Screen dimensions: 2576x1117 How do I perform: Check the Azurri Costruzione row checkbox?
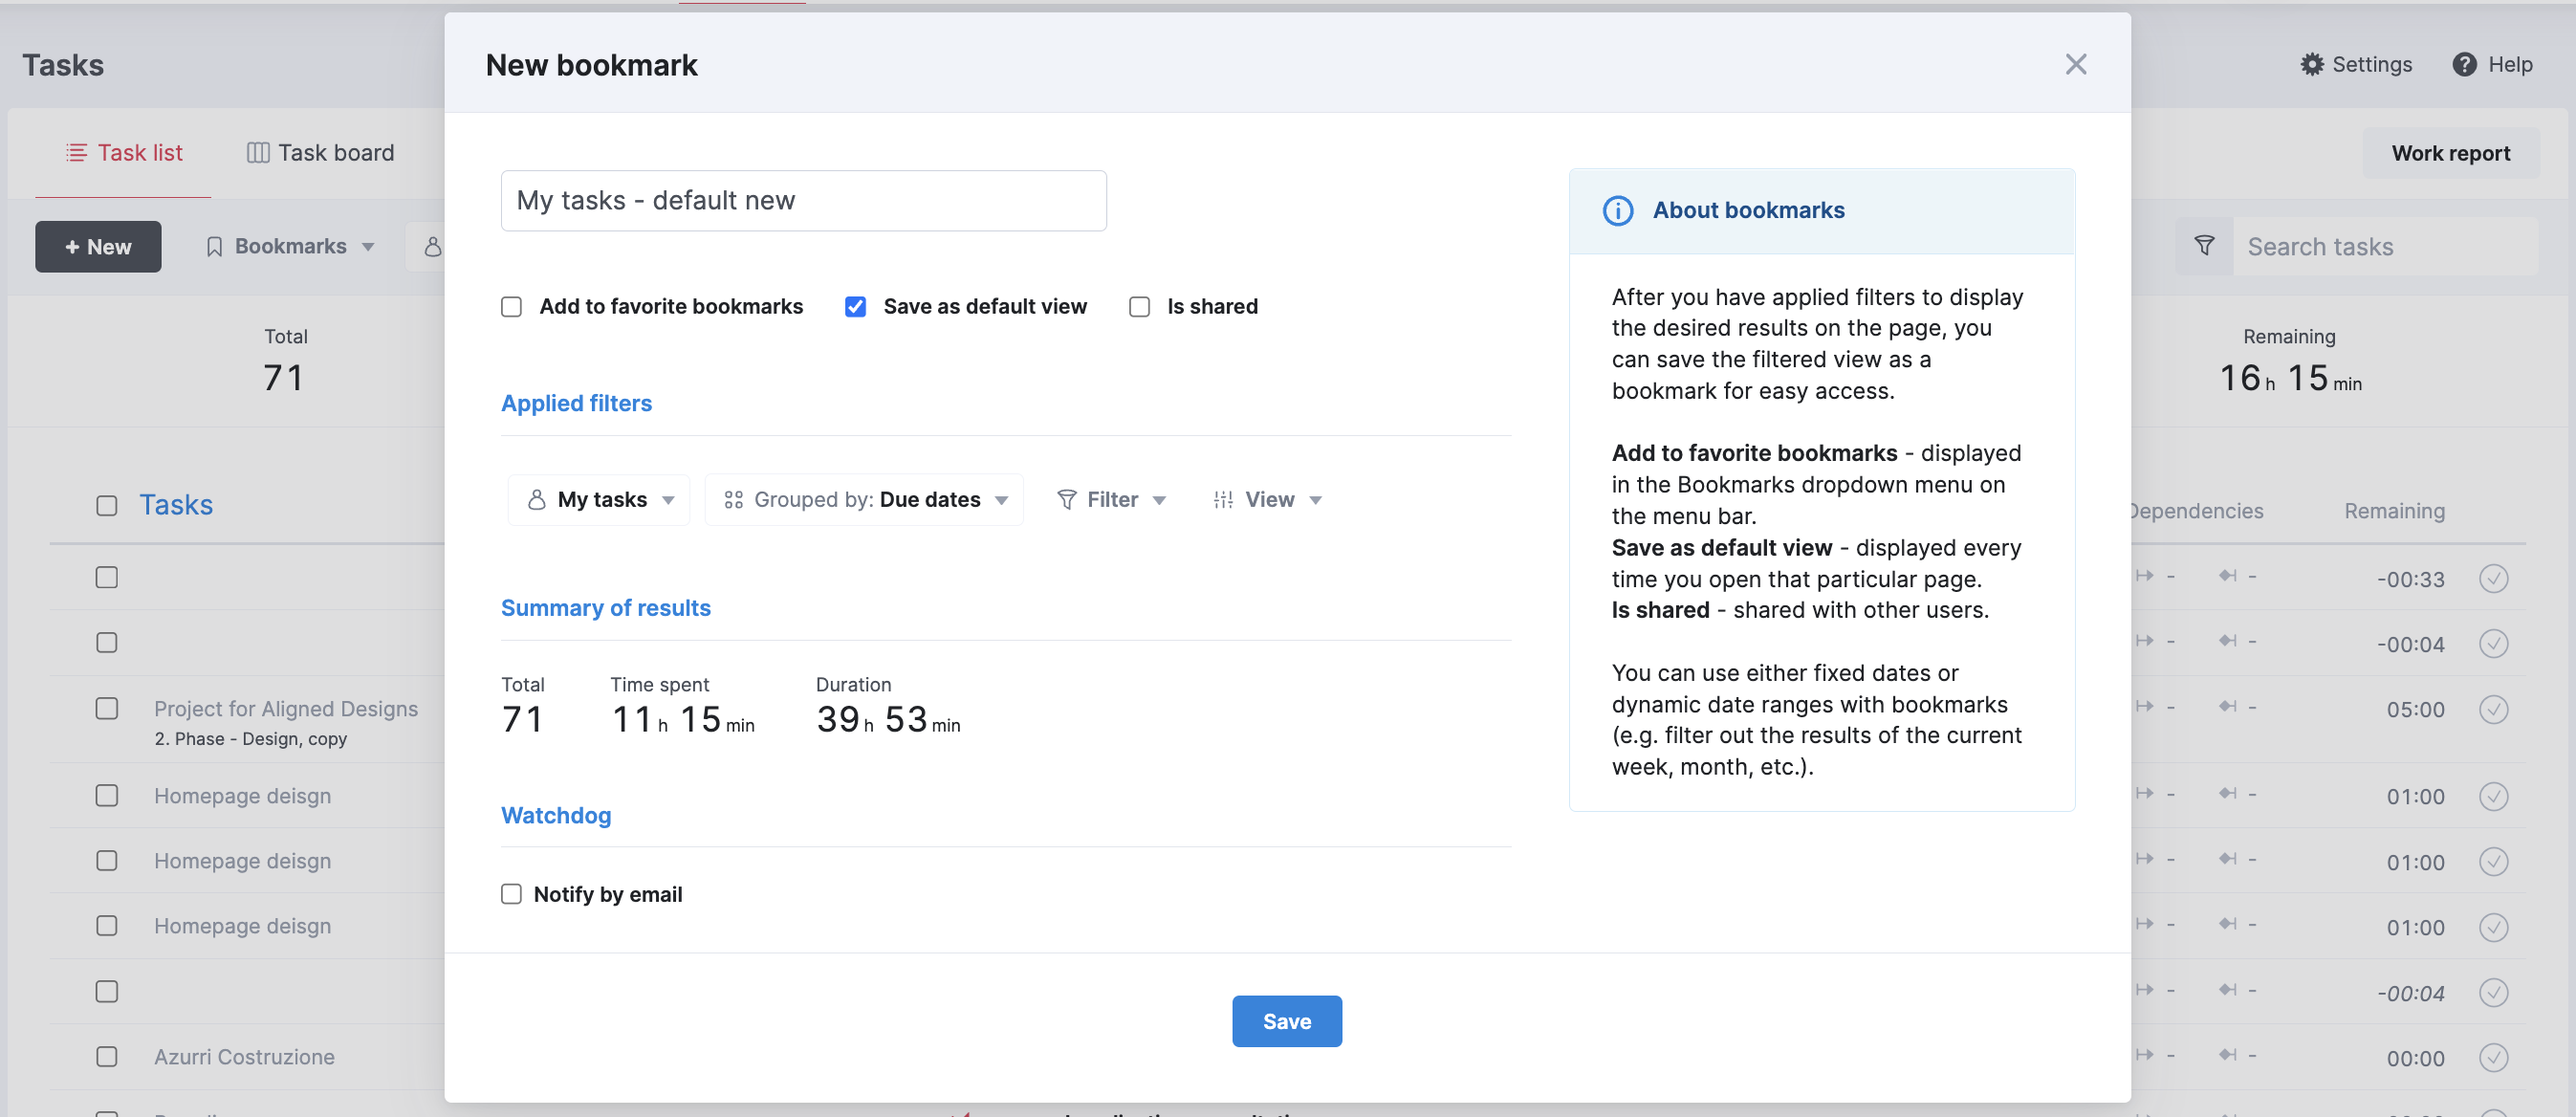pos(107,1057)
